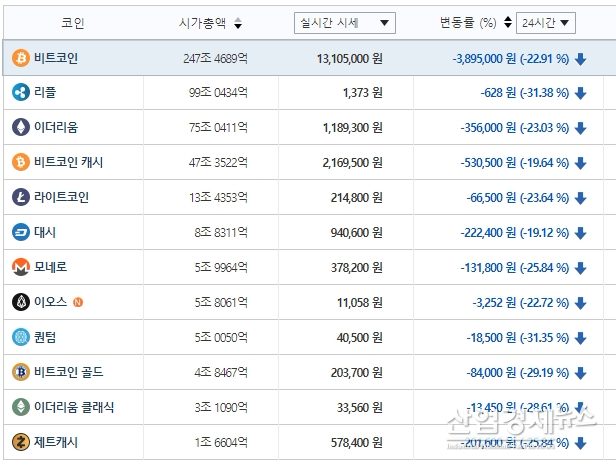This screenshot has height=468, width=616.
Task: Sort by 시가총액 column arrows
Action: (x=237, y=23)
